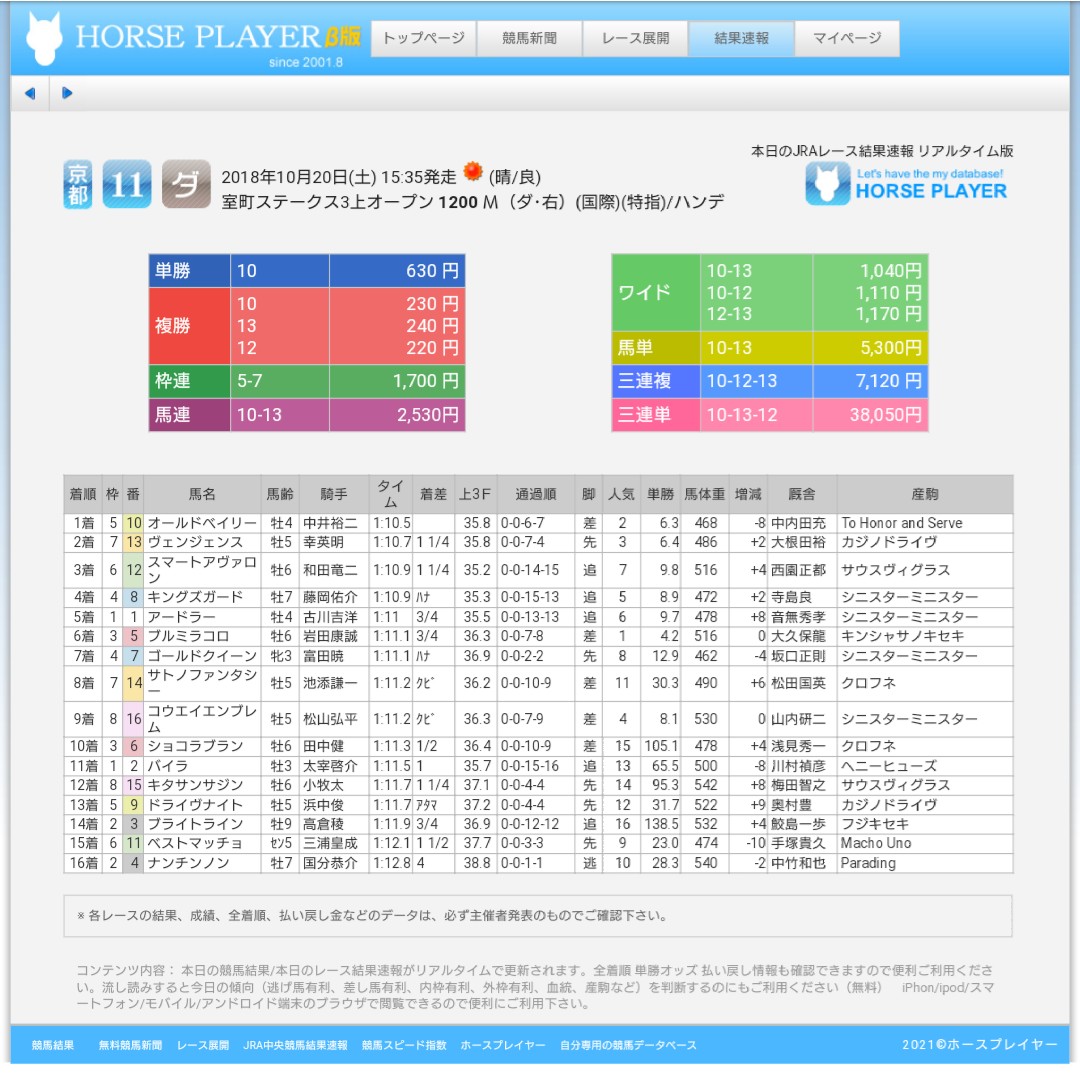Click horse name ナンチンノン
This screenshot has height=1074, width=1080.
187,863
